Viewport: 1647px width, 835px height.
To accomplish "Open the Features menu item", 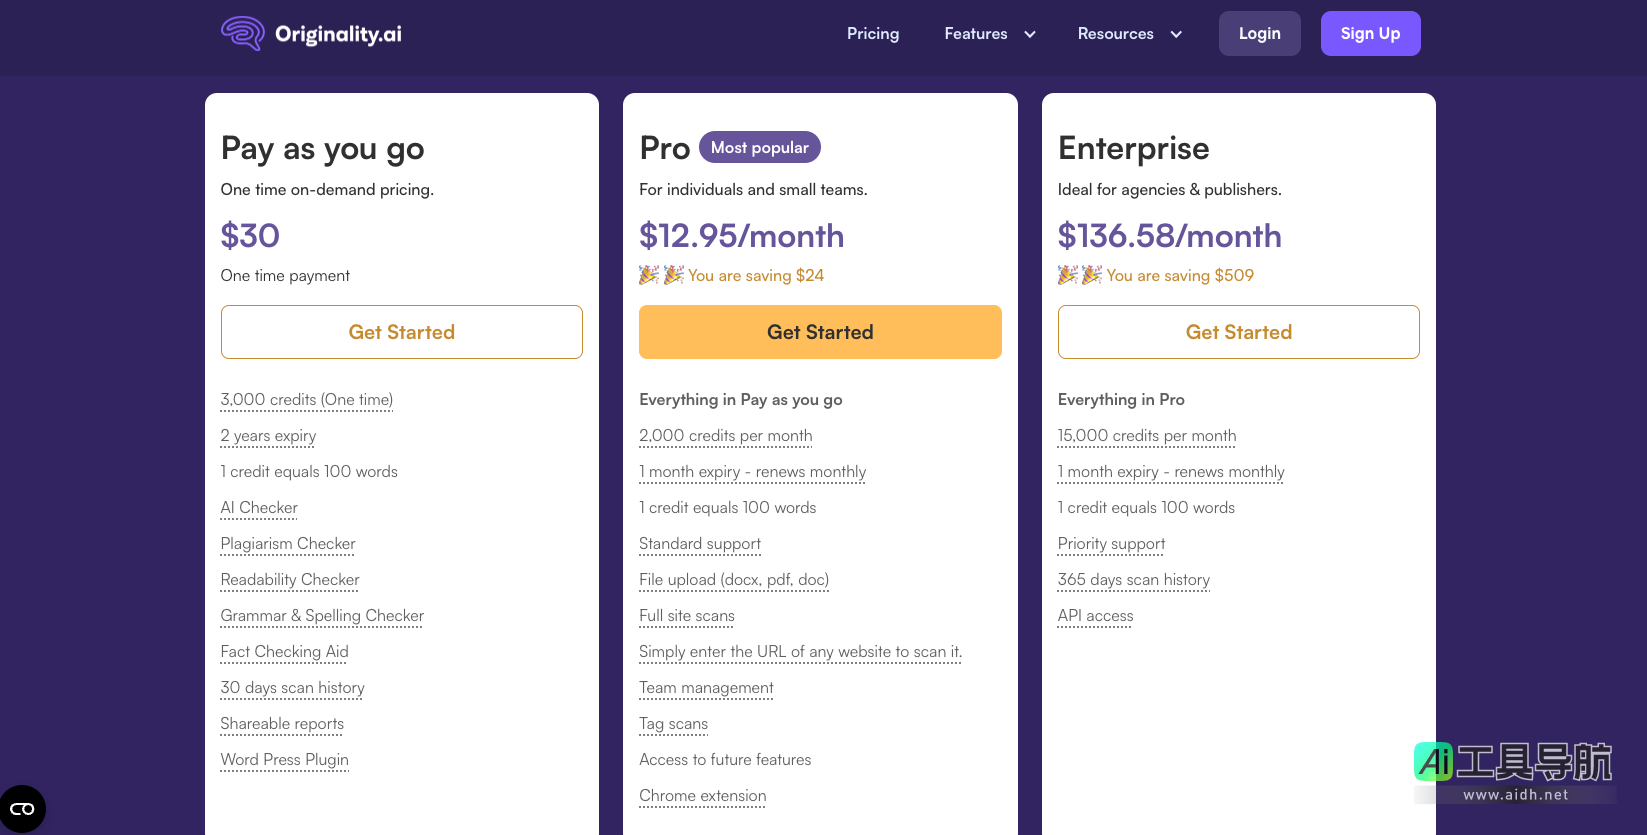I will tap(975, 34).
